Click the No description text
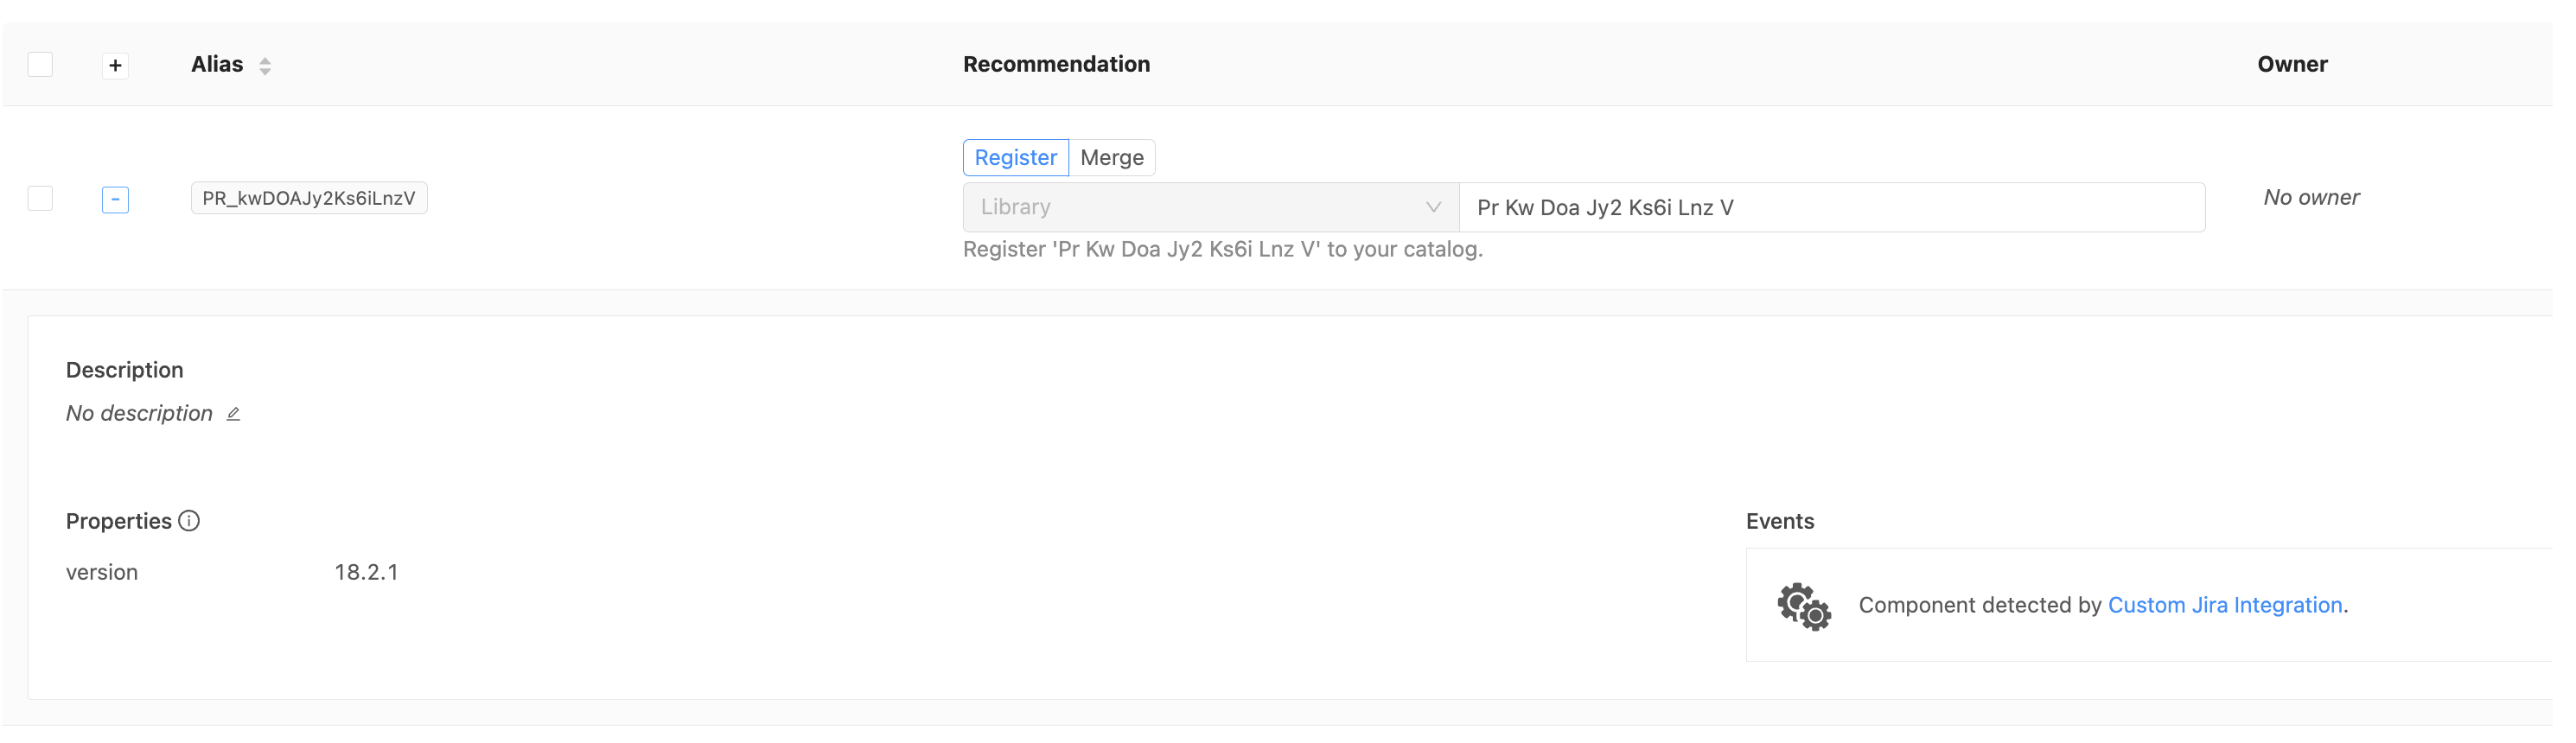This screenshot has height=743, width=2576. click(x=139, y=413)
